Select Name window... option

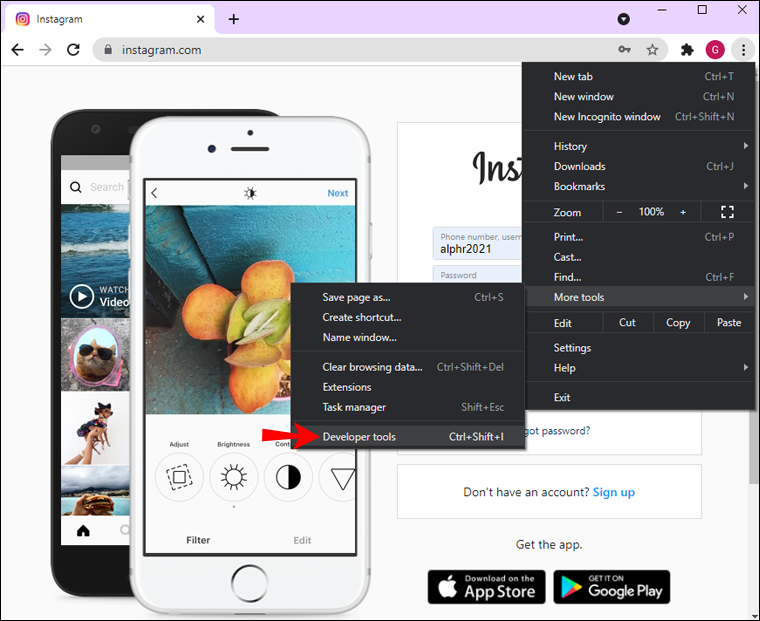pyautogui.click(x=408, y=337)
